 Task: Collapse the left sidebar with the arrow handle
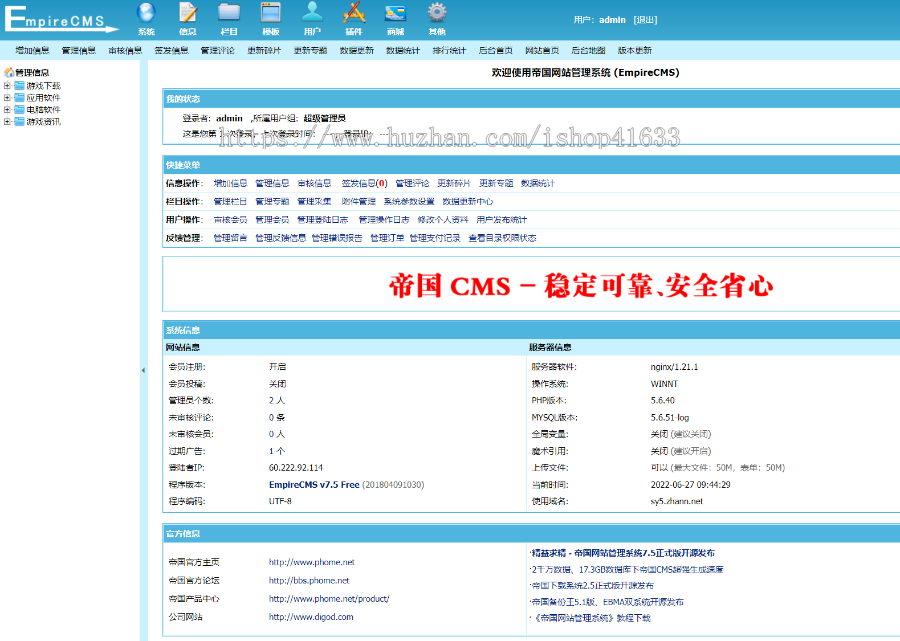coord(143,370)
